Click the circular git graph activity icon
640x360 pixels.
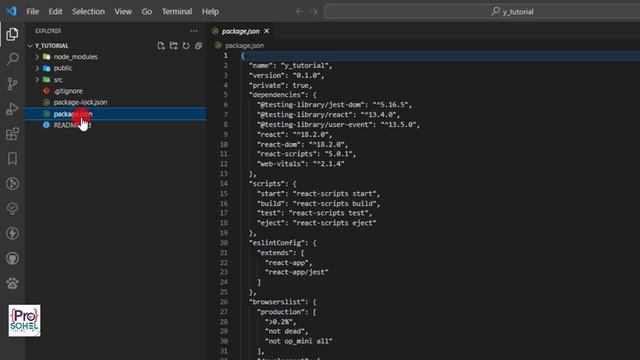pos(12,184)
